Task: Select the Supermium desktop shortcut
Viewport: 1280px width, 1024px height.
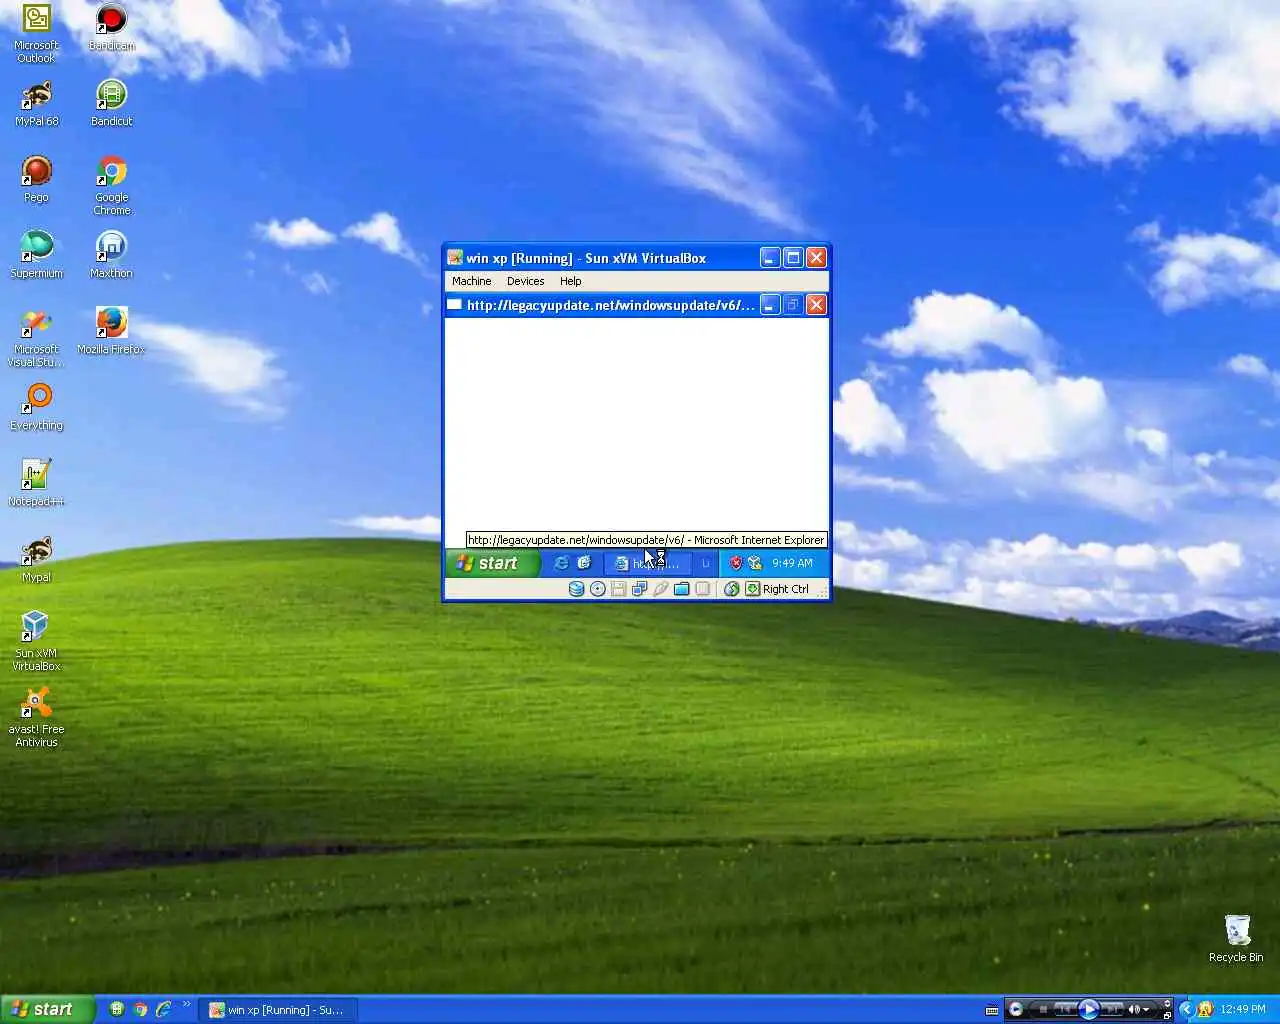Action: point(36,255)
